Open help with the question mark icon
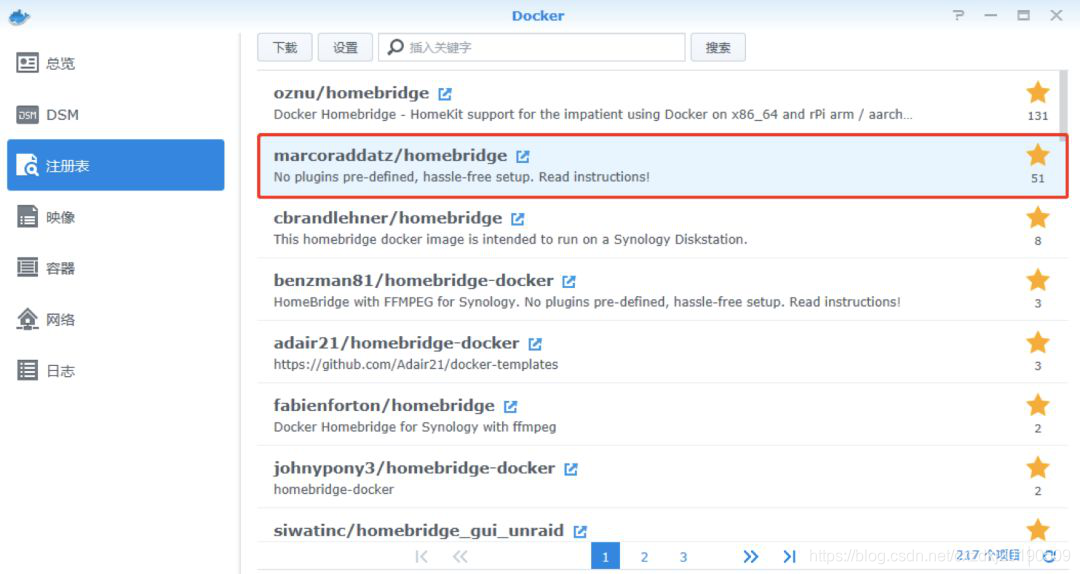1080x574 pixels. [958, 15]
